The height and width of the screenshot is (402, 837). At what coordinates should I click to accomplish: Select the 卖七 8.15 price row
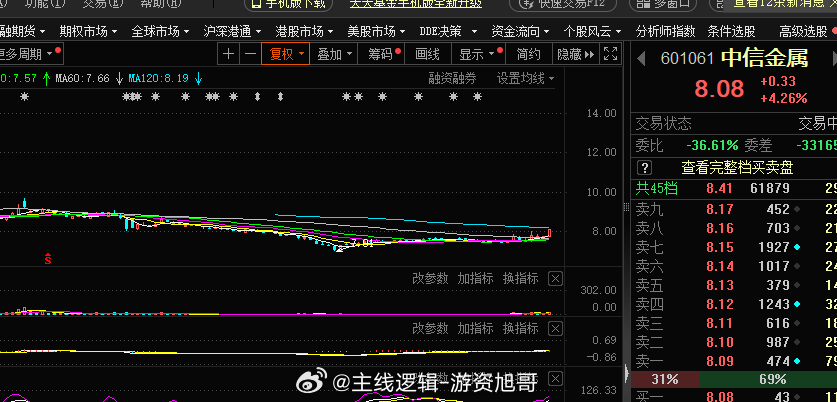point(733,247)
